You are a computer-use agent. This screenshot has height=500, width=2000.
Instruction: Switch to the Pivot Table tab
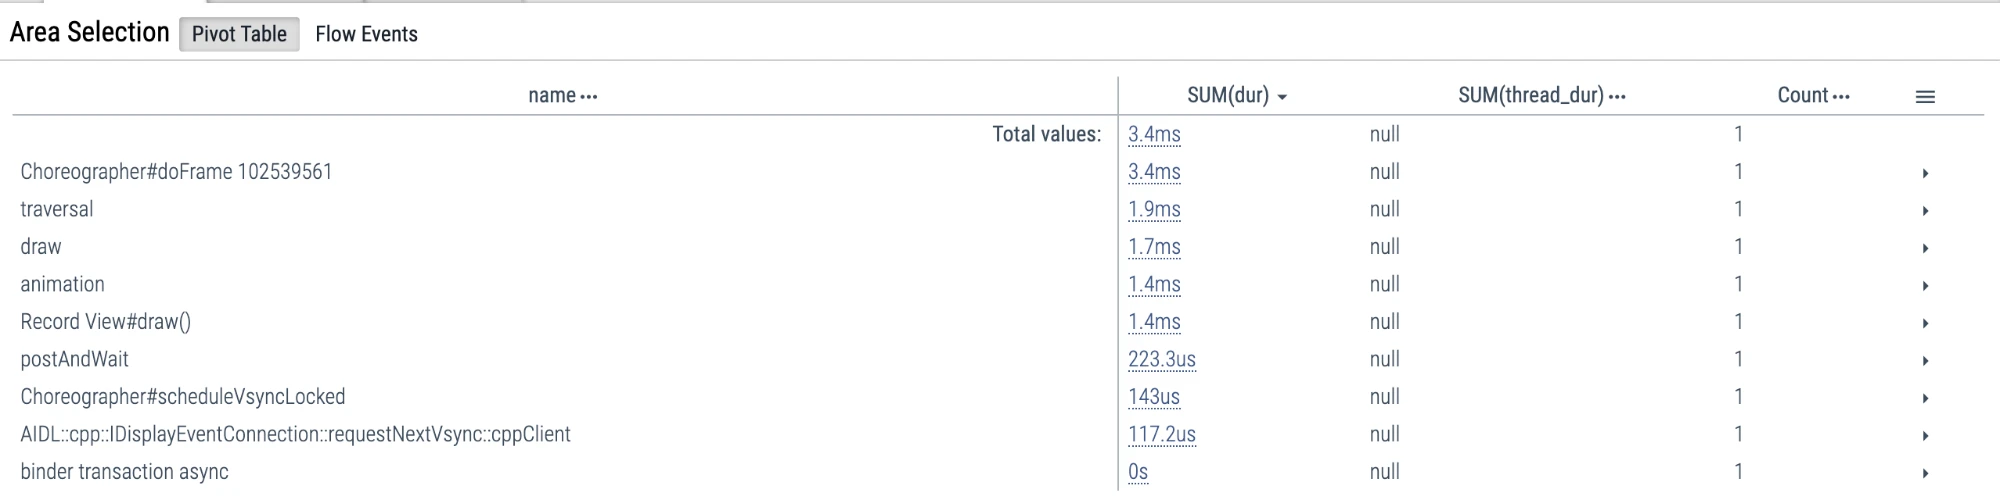pyautogui.click(x=239, y=34)
